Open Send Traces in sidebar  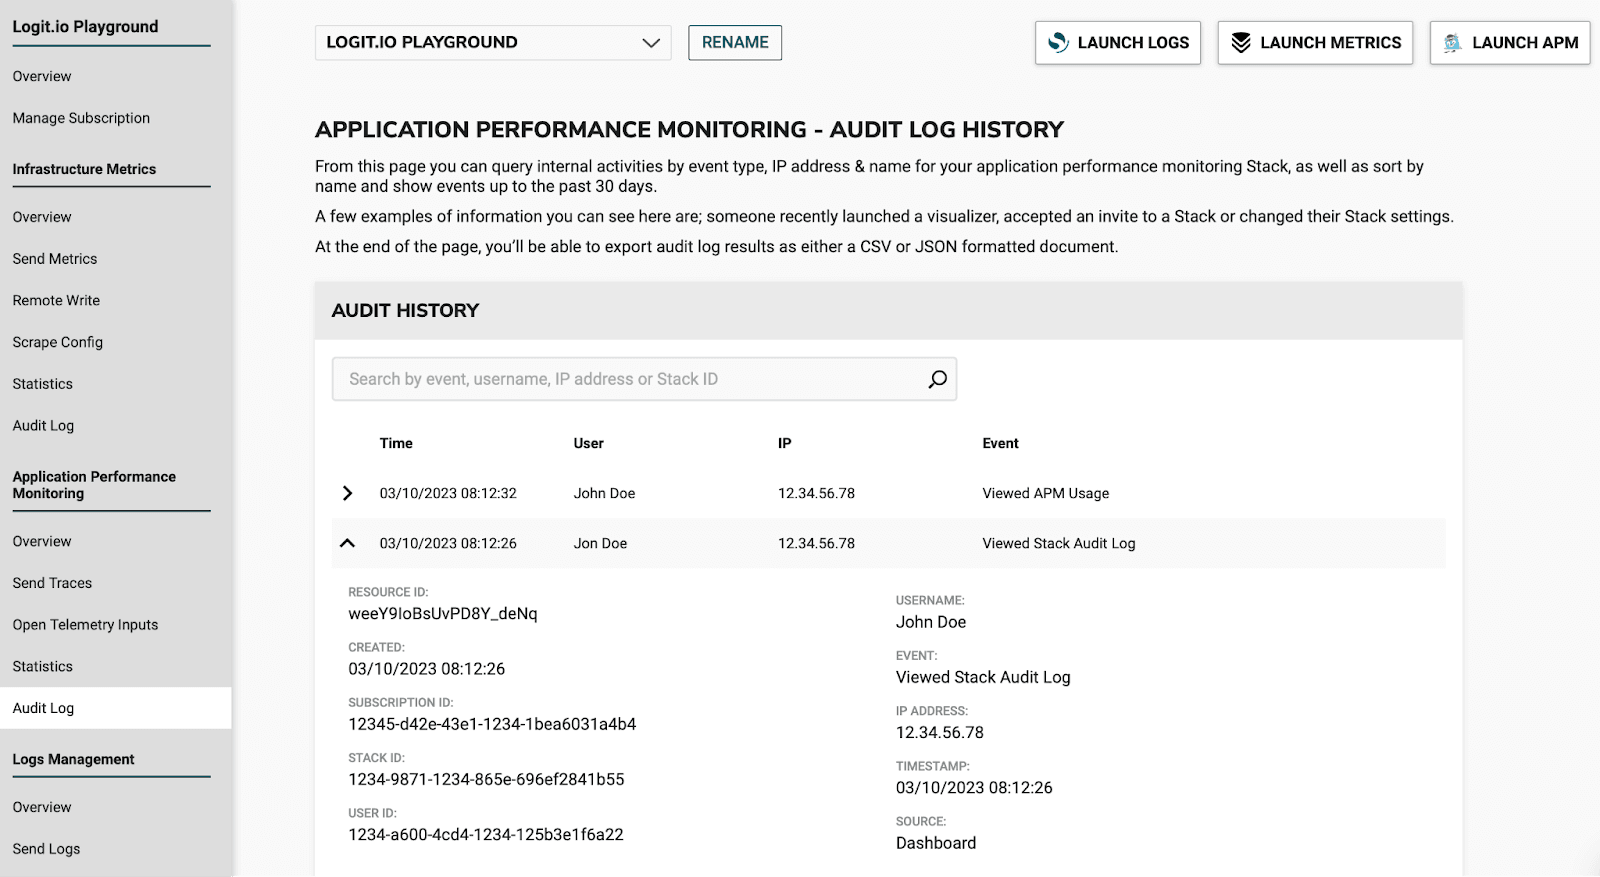[52, 583]
